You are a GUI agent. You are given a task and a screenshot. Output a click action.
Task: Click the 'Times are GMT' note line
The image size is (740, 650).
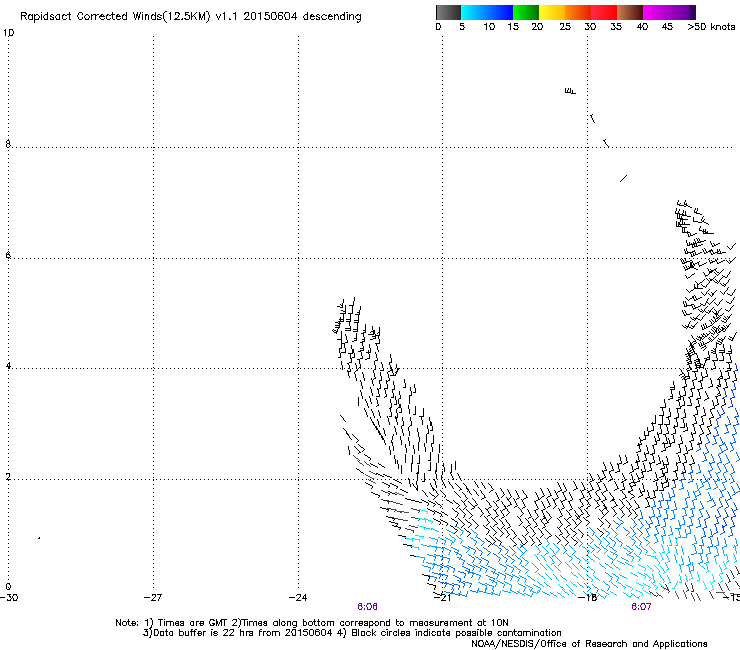point(312,623)
